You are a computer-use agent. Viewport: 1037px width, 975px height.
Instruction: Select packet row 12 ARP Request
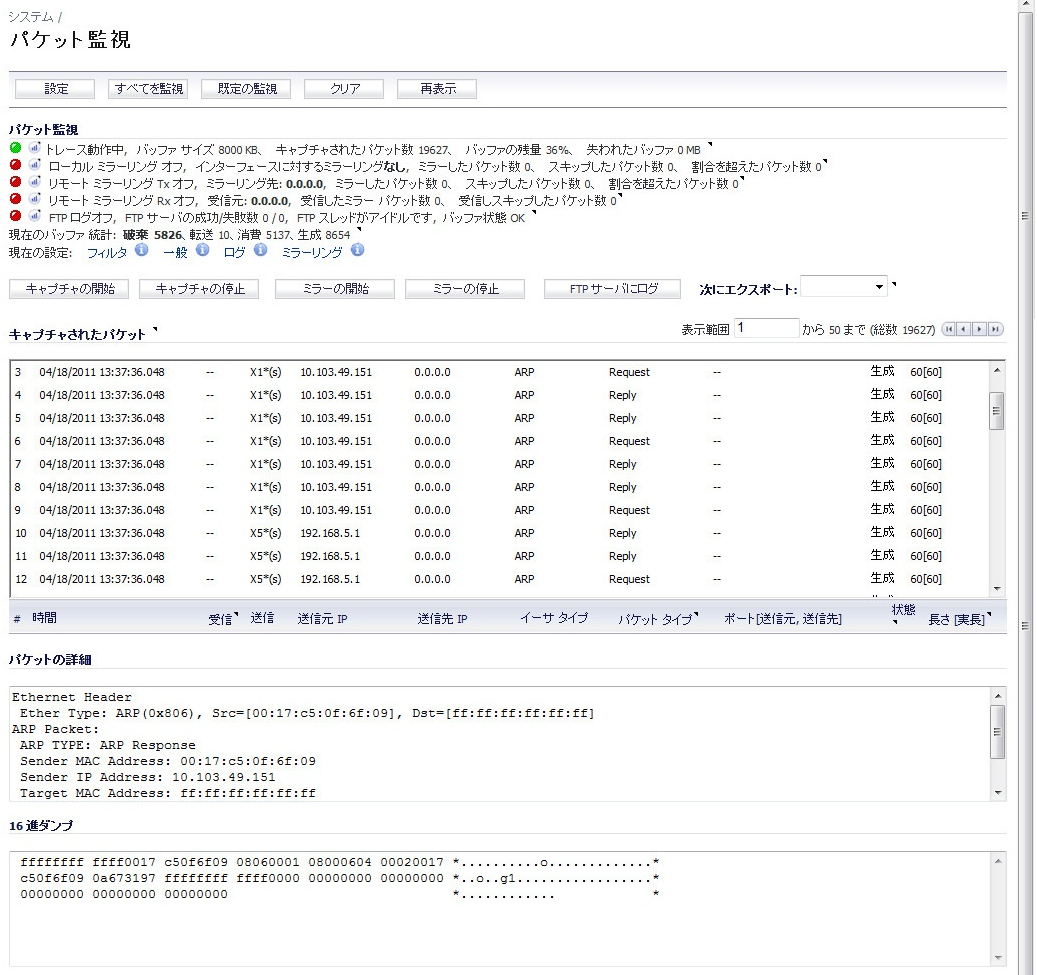click(500, 579)
